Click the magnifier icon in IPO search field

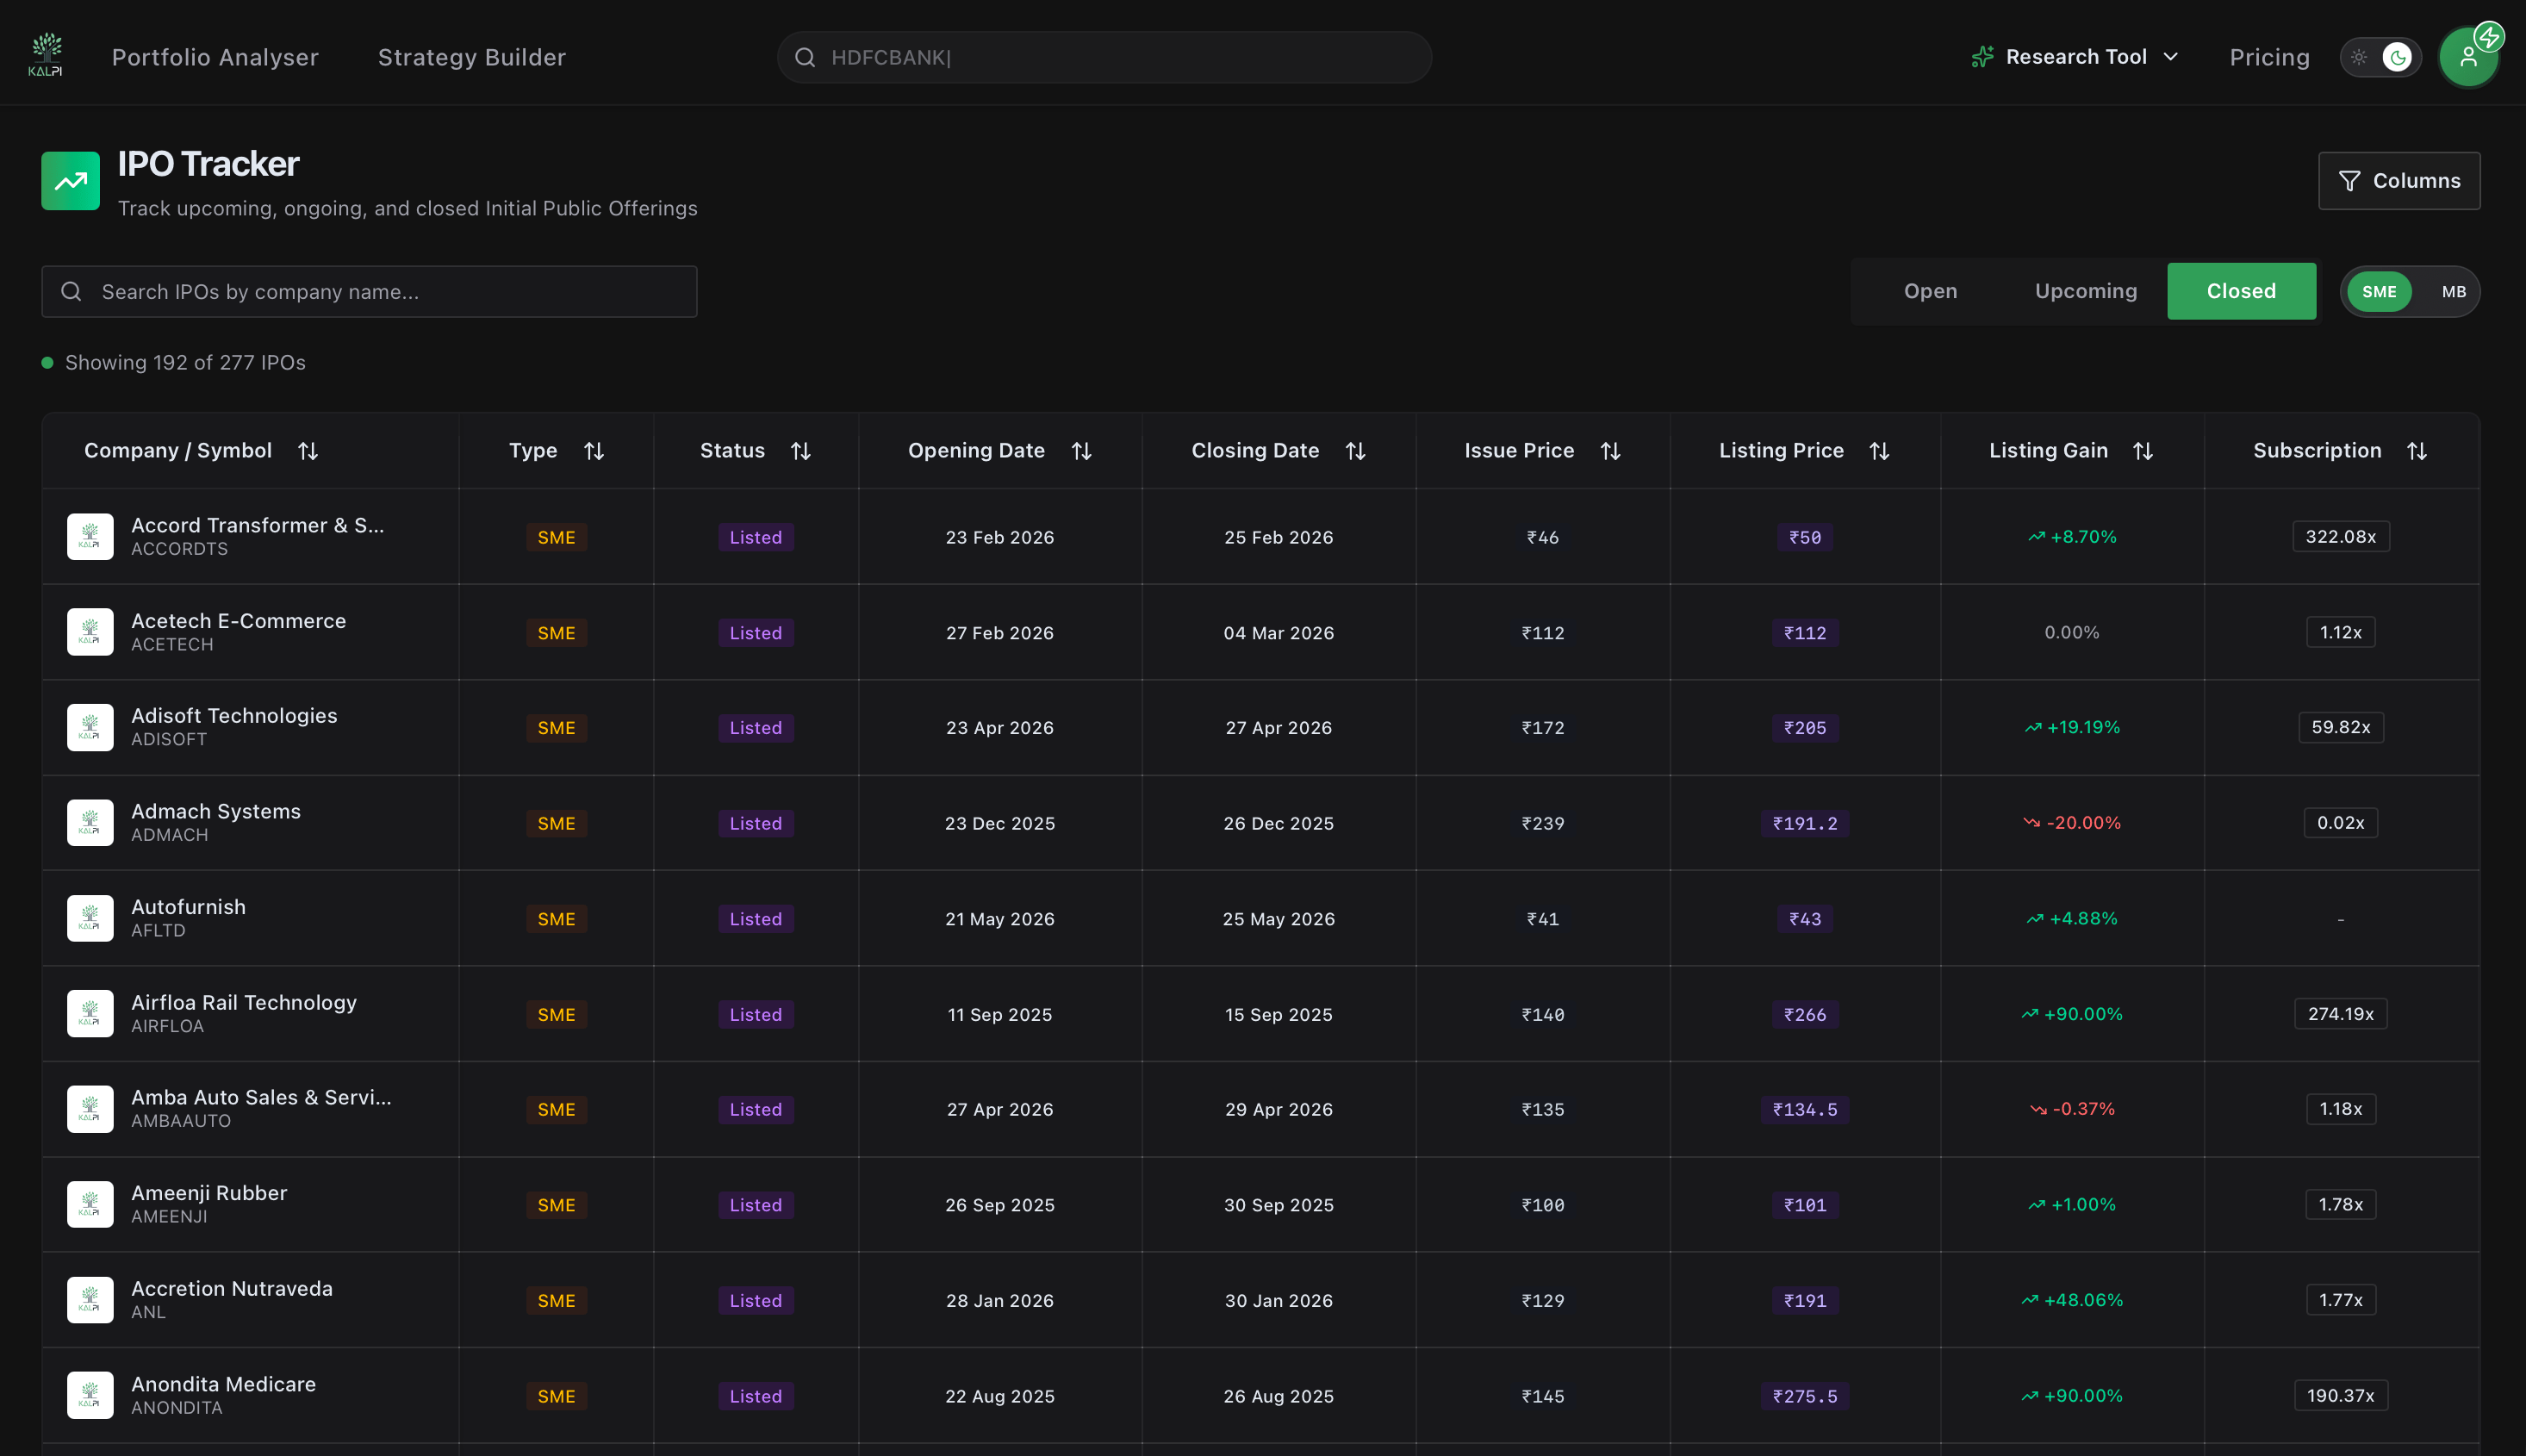tap(71, 291)
